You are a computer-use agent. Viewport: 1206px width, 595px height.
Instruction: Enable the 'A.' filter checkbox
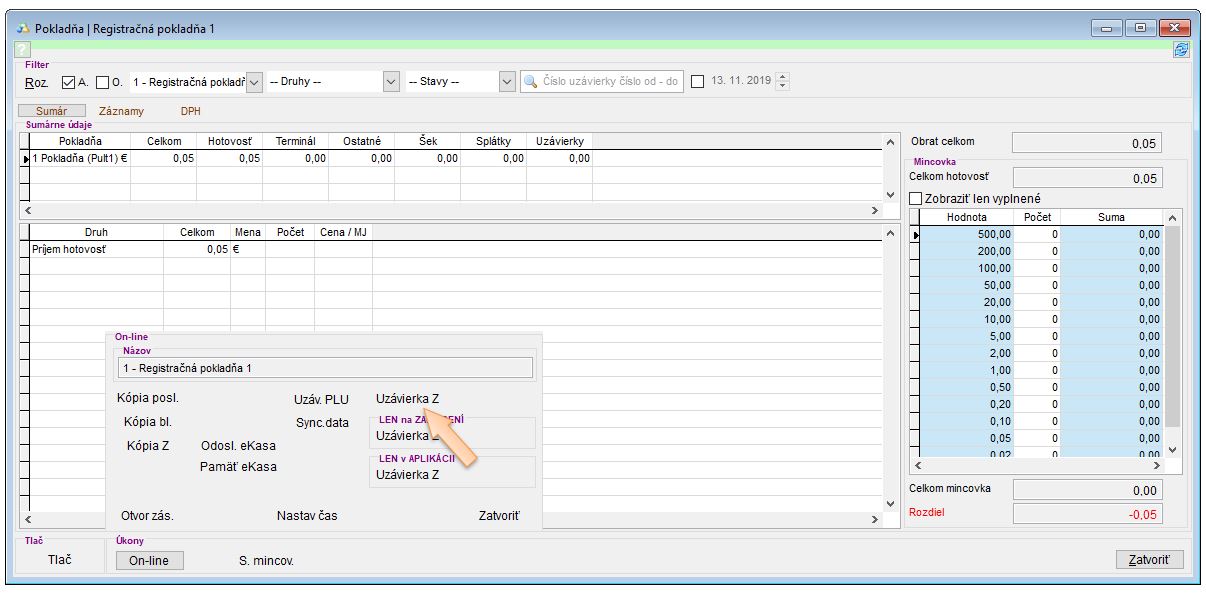pos(69,82)
